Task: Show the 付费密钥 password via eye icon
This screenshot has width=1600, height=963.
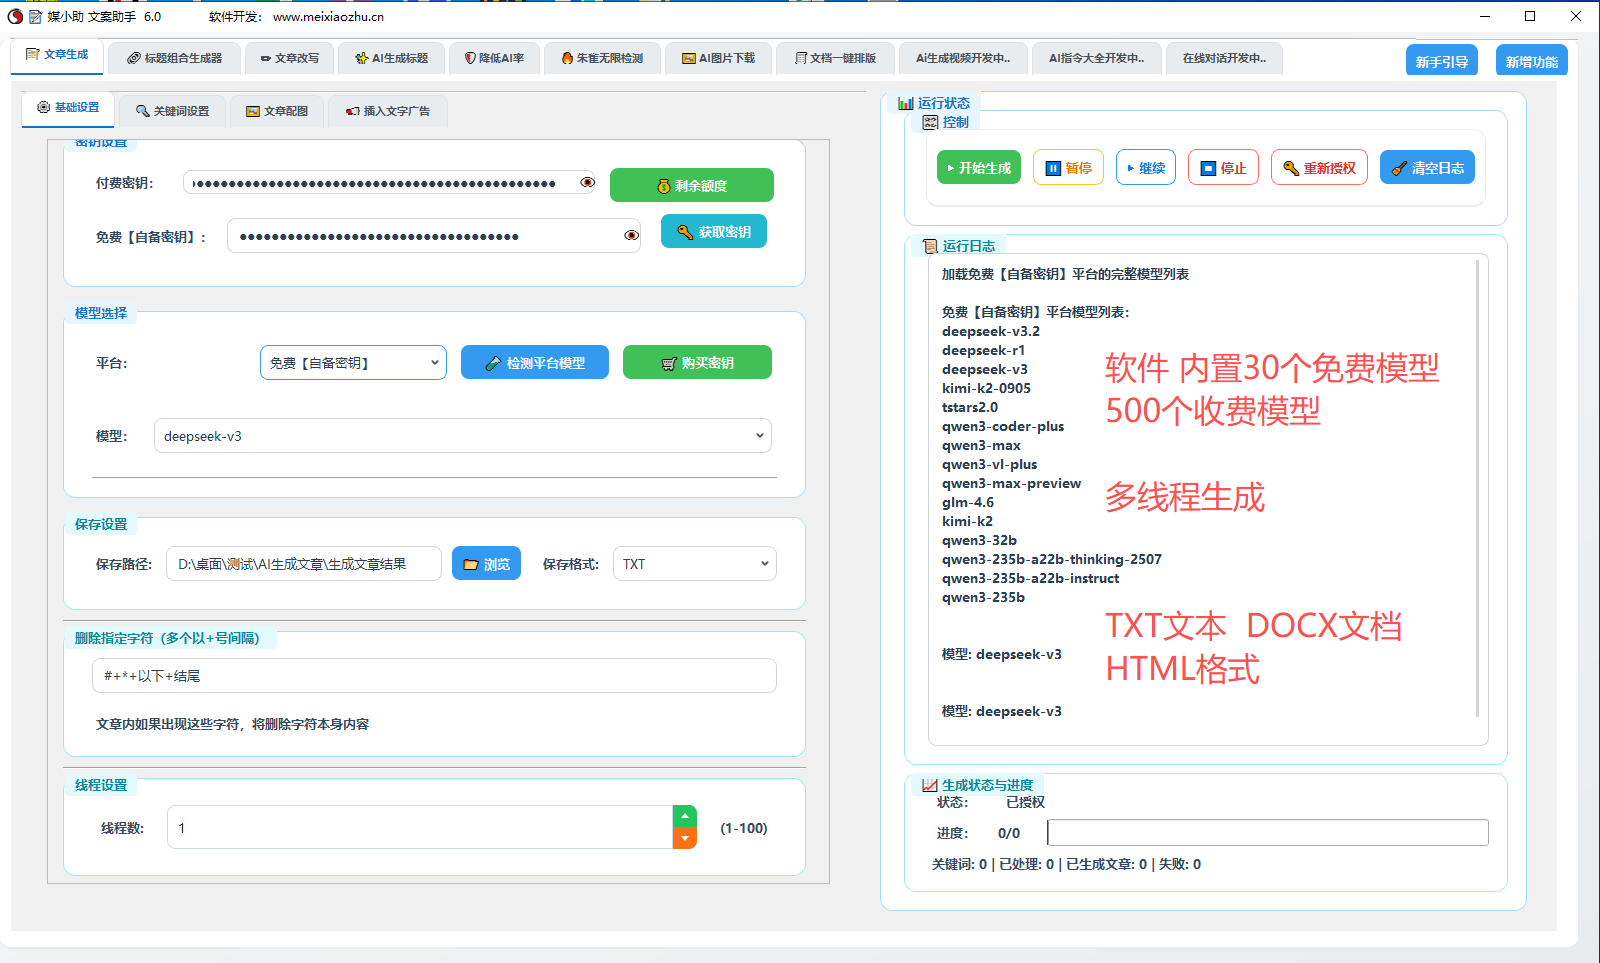Action: [x=588, y=183]
